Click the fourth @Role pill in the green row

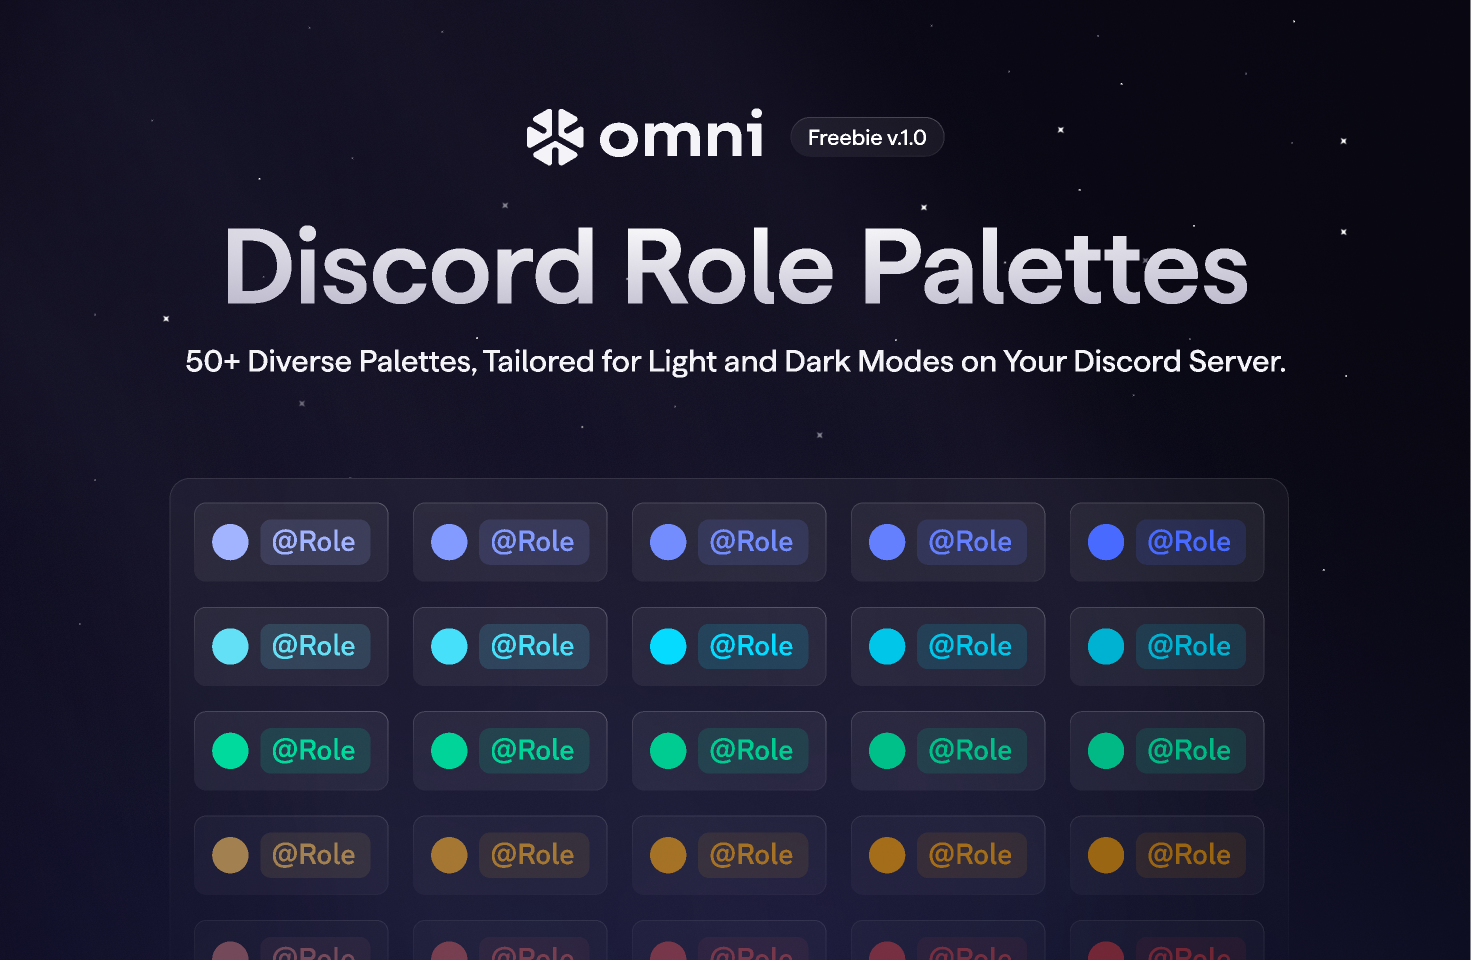tap(972, 751)
